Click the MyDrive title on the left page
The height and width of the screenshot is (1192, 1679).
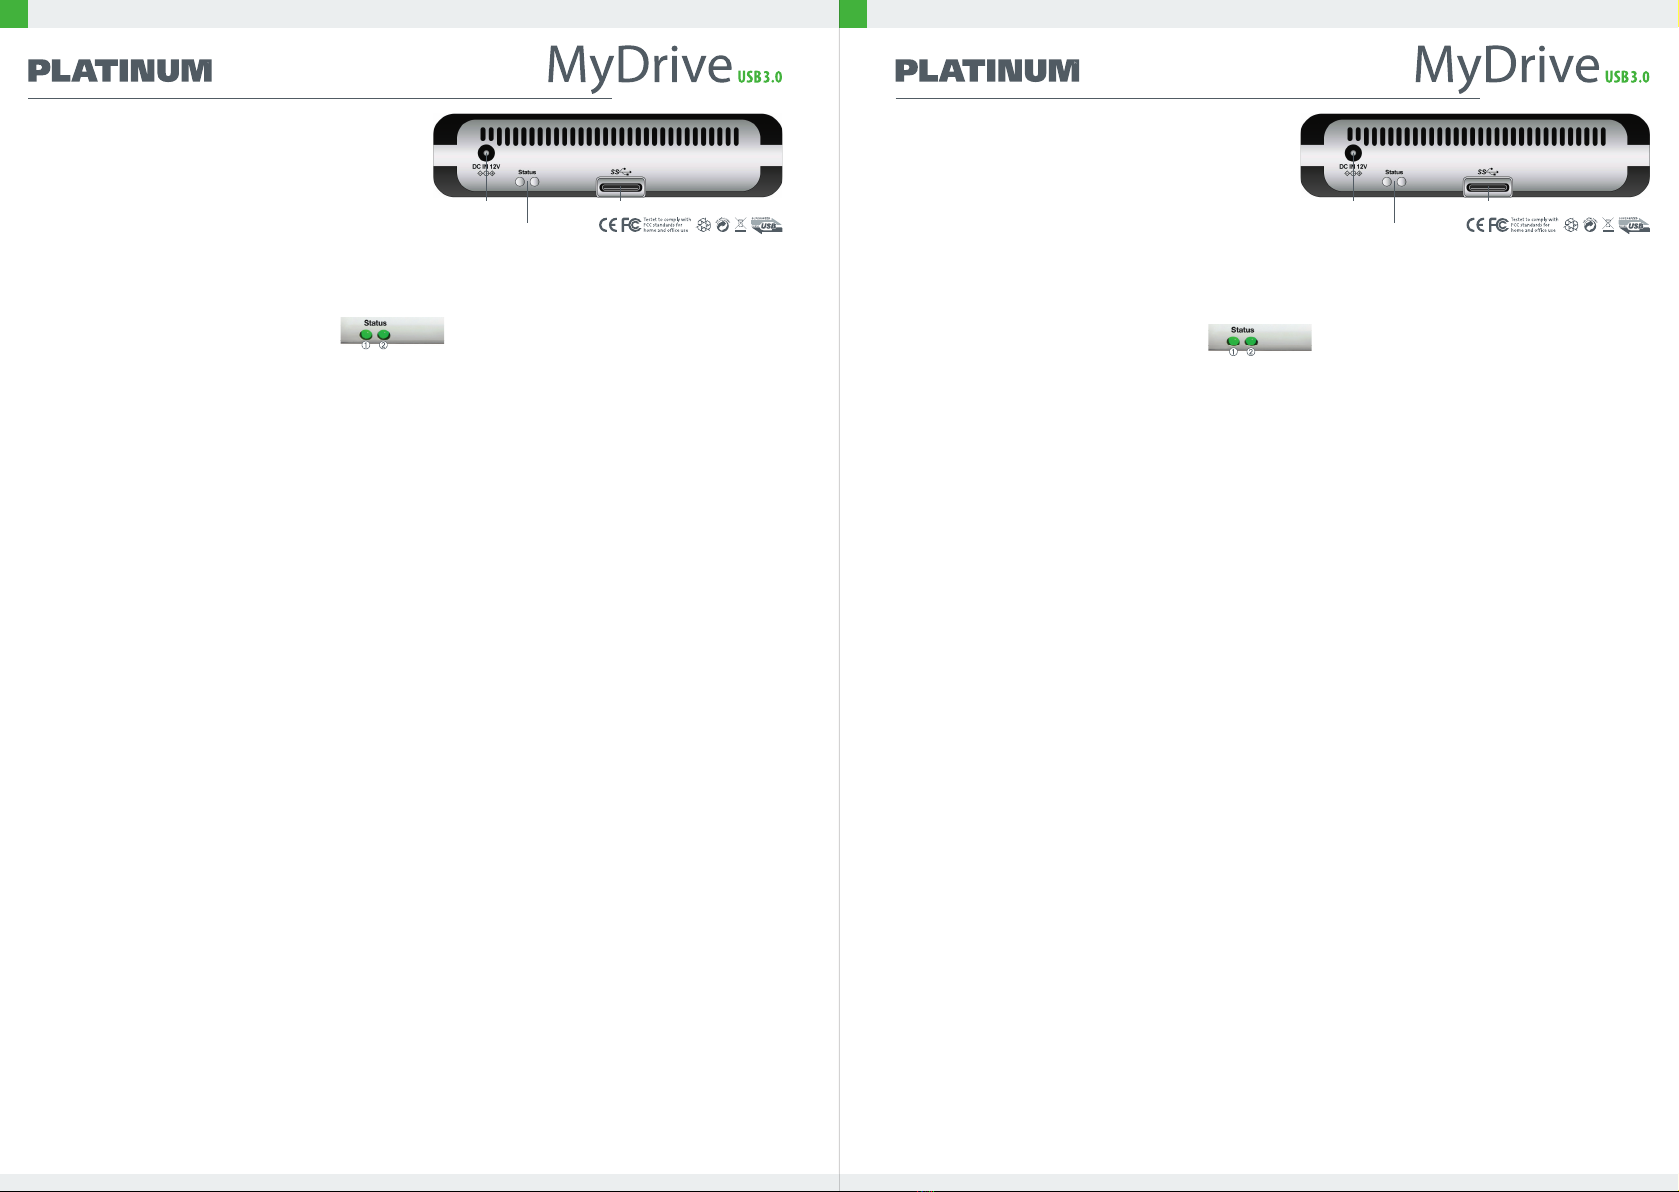[x=640, y=67]
